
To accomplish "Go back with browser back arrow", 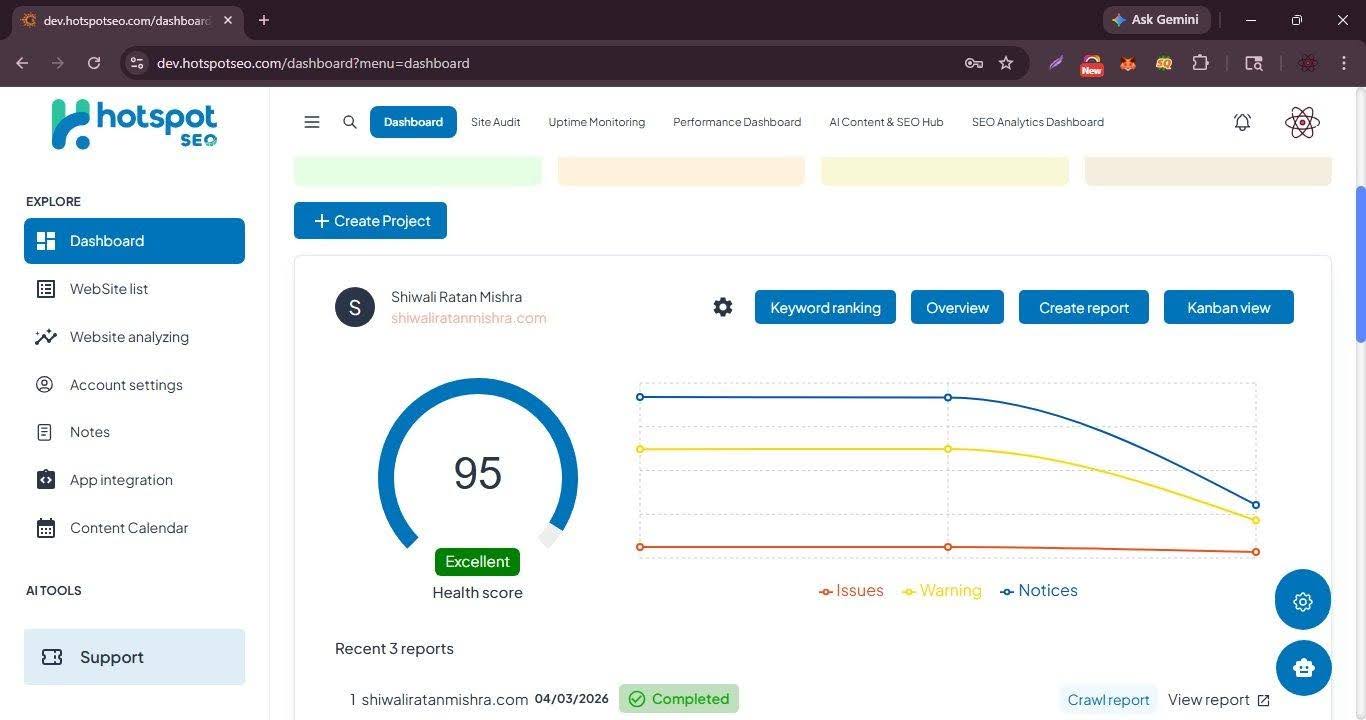I will pyautogui.click(x=22, y=63).
